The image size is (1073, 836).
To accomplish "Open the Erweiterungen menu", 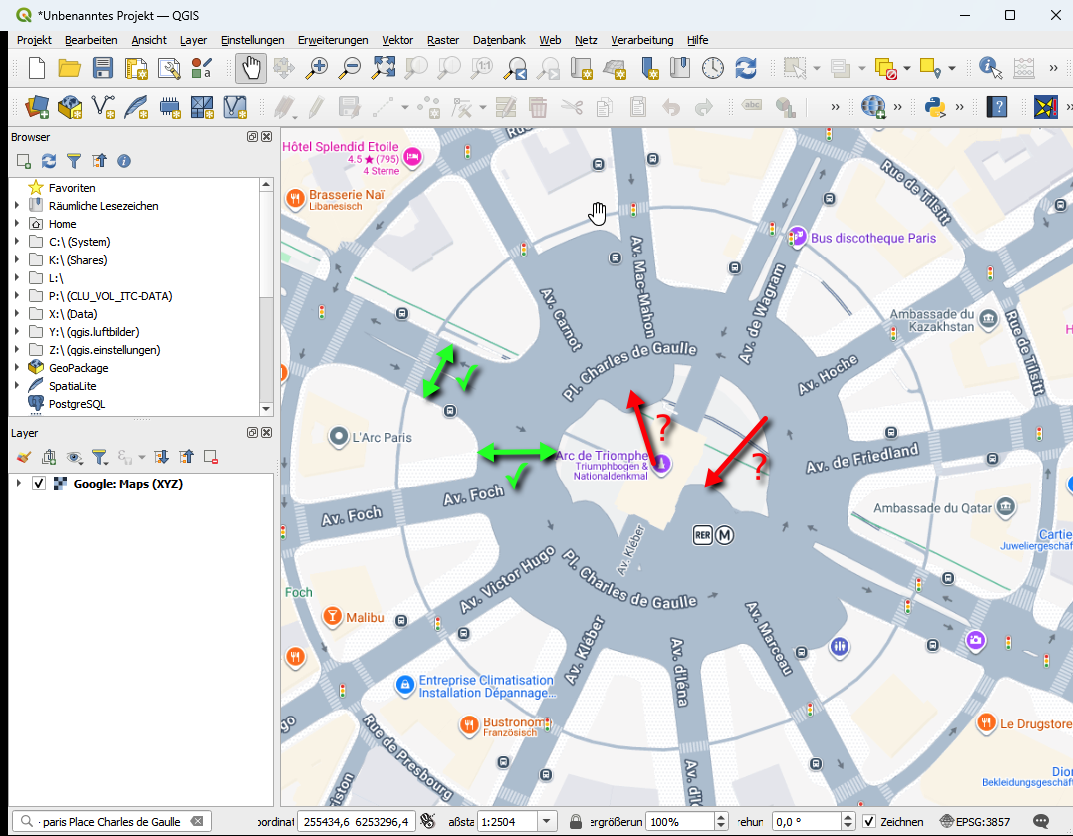I will (333, 40).
